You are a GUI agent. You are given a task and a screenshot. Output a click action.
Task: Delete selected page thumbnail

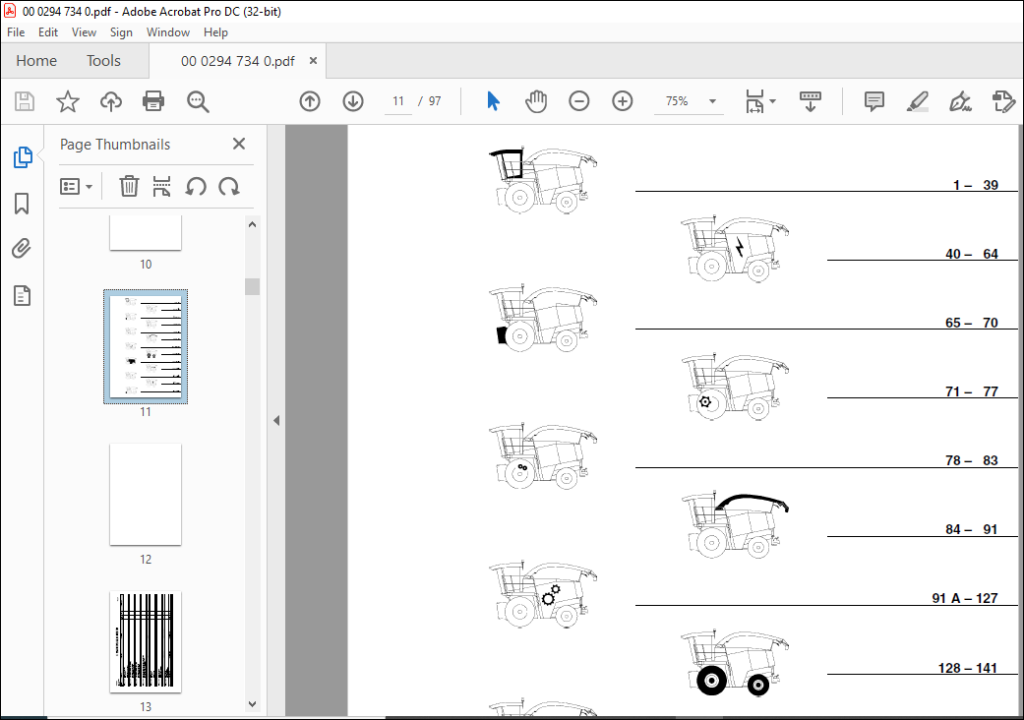tap(129, 186)
